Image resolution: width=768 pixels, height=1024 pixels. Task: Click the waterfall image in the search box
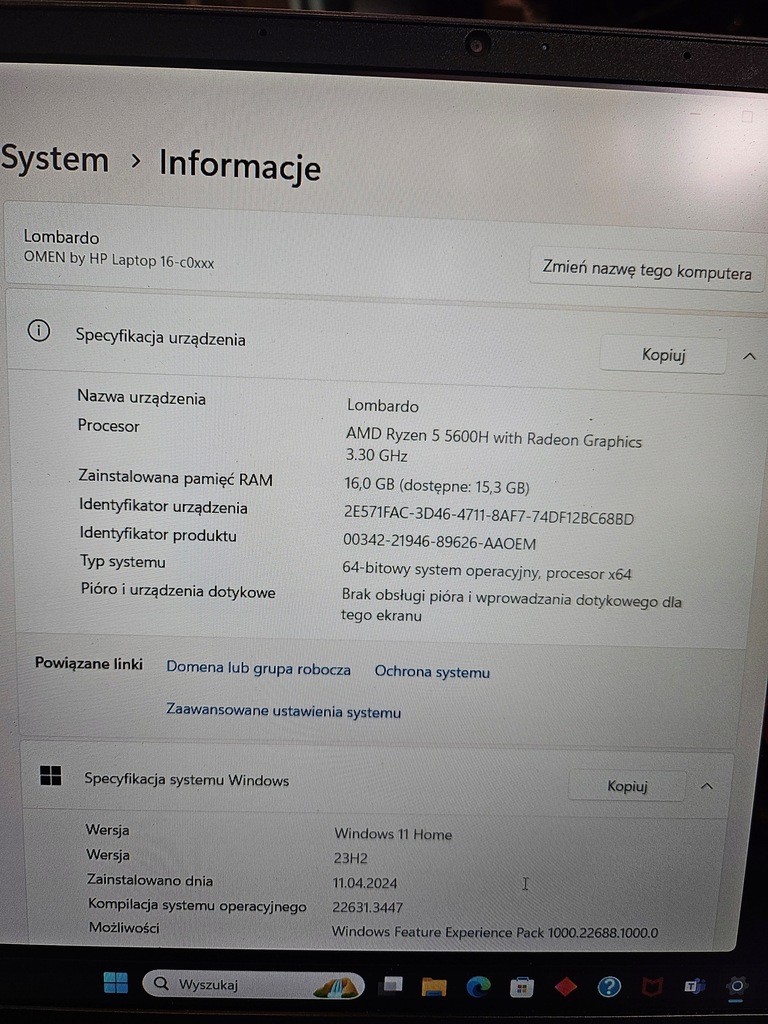coord(336,986)
